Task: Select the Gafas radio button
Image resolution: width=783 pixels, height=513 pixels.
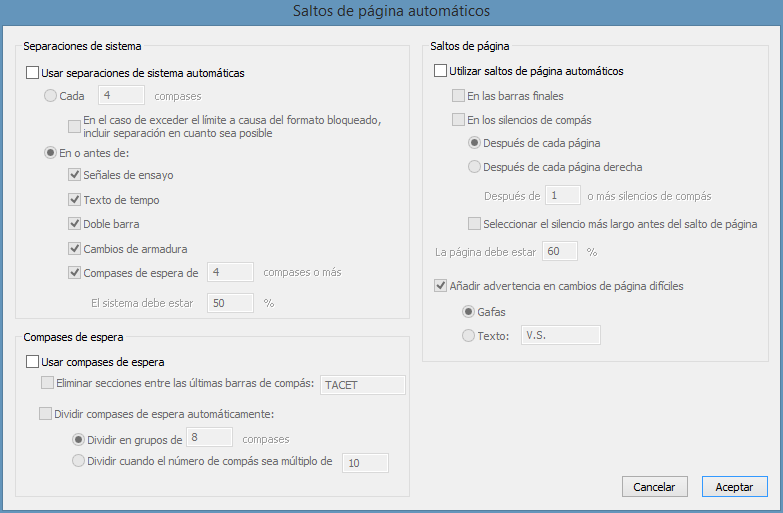Action: pos(468,312)
